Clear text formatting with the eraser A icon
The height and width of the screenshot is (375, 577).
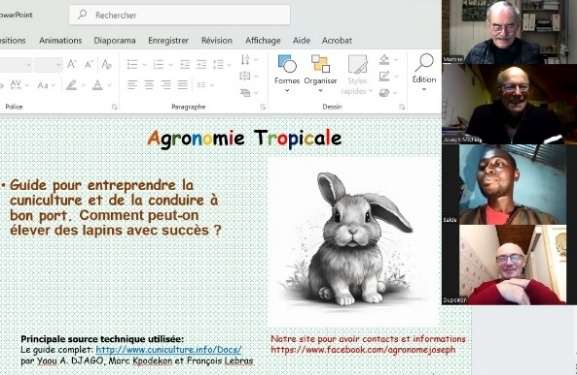(106, 65)
